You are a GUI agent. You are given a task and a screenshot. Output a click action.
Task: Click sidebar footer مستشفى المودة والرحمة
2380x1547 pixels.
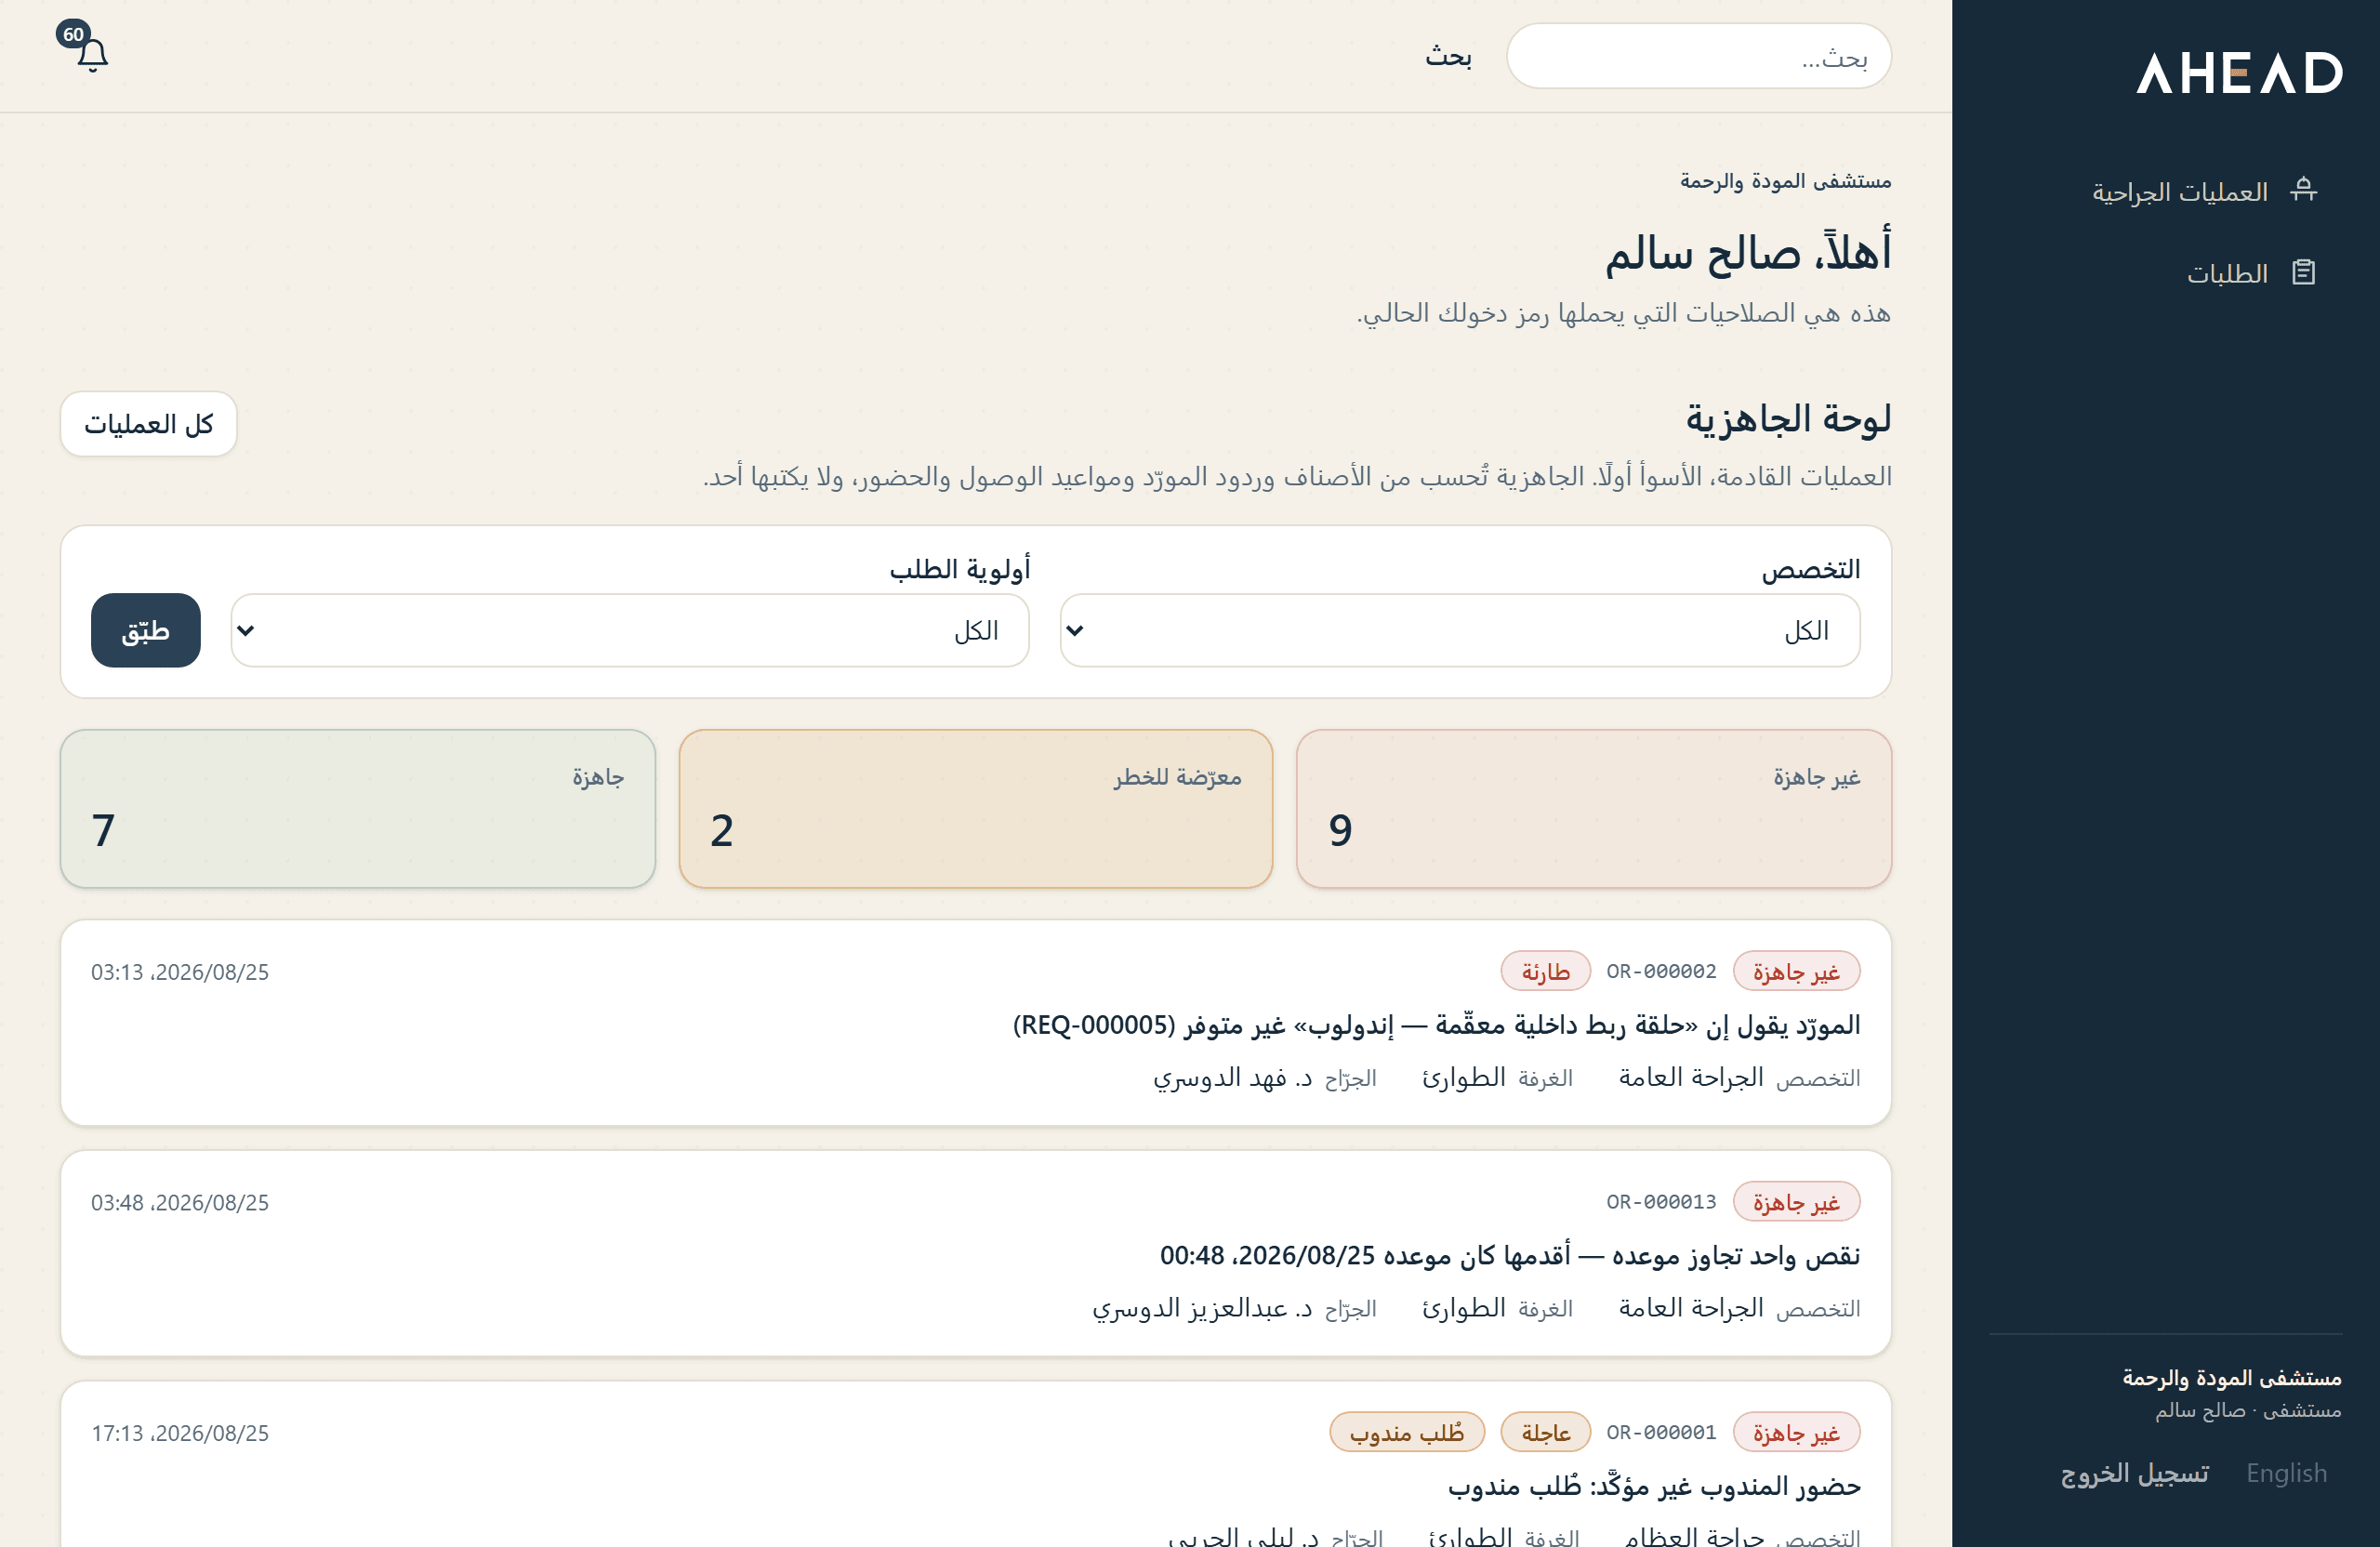[x=2231, y=1378]
